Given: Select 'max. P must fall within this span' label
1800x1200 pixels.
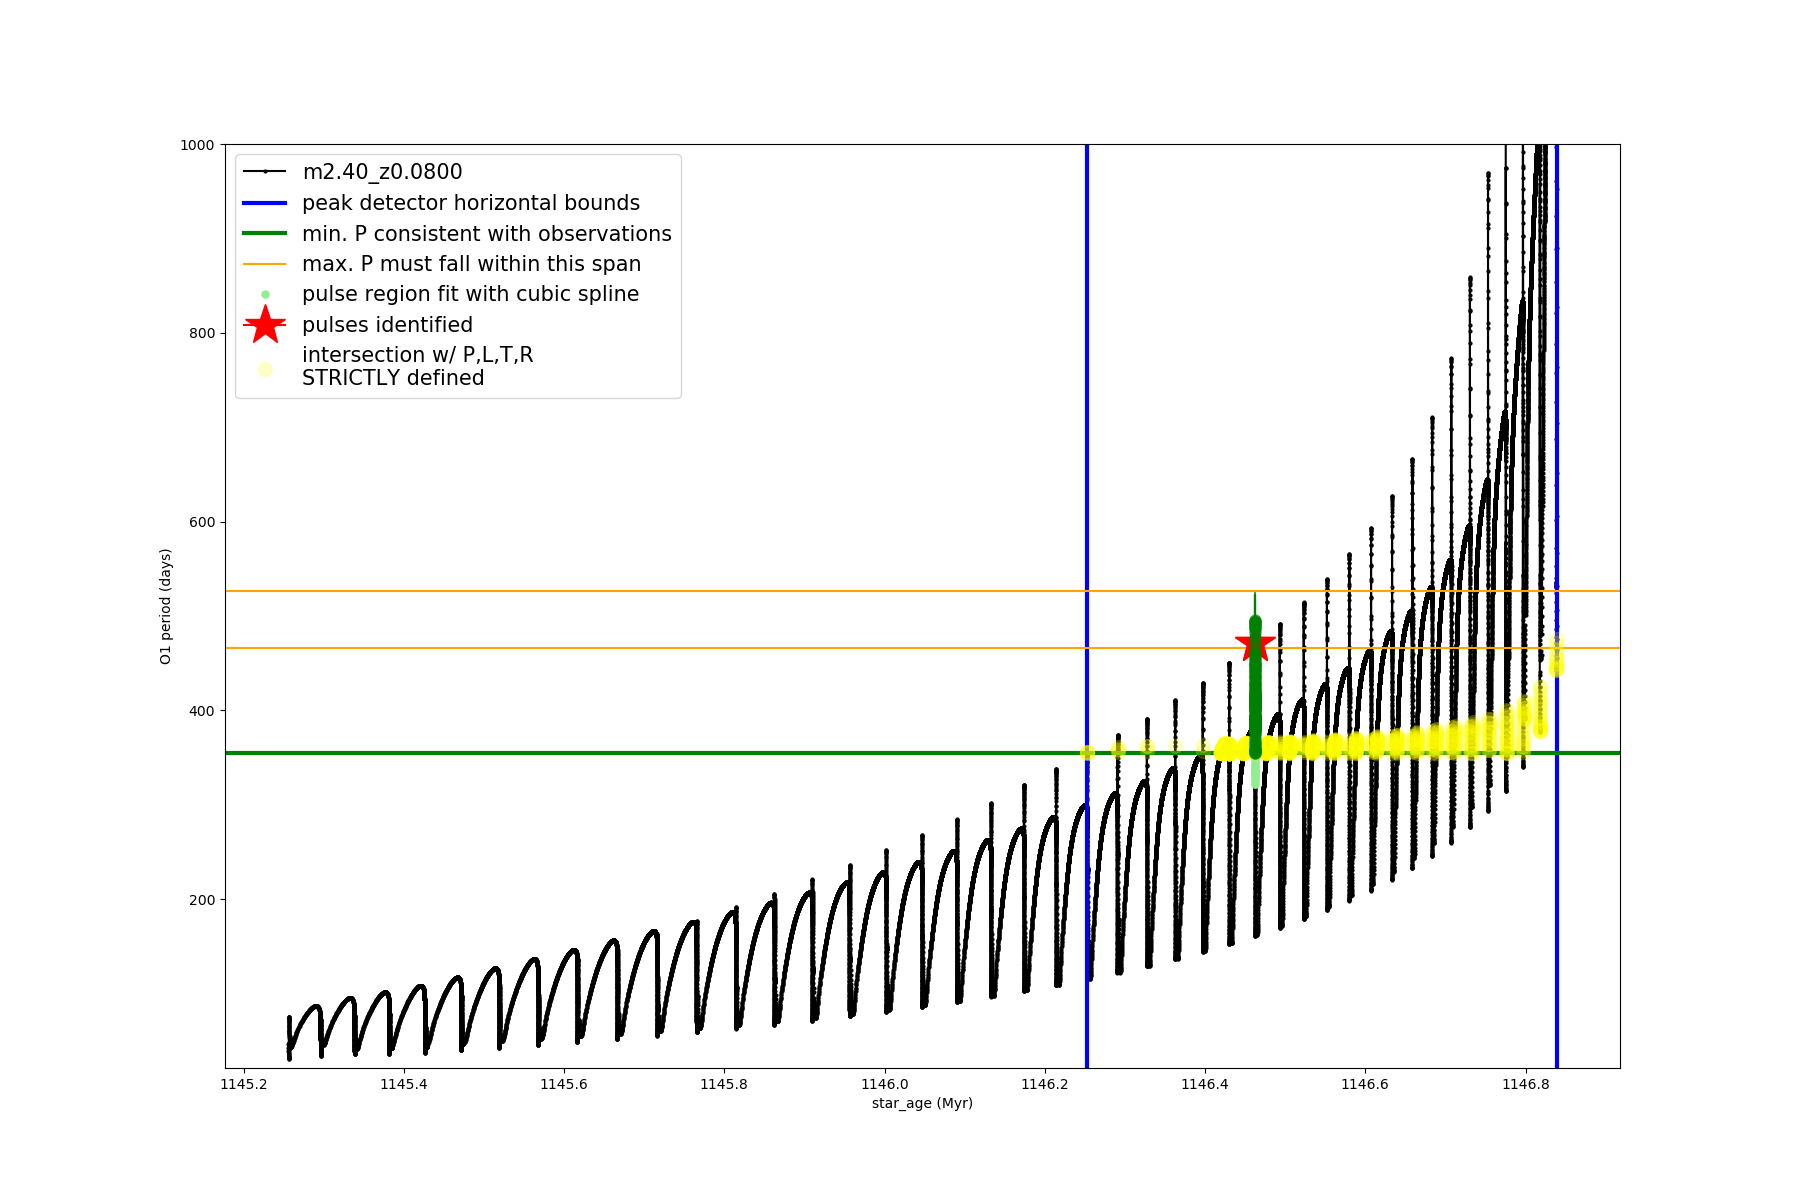Looking at the screenshot, I should pyautogui.click(x=471, y=264).
